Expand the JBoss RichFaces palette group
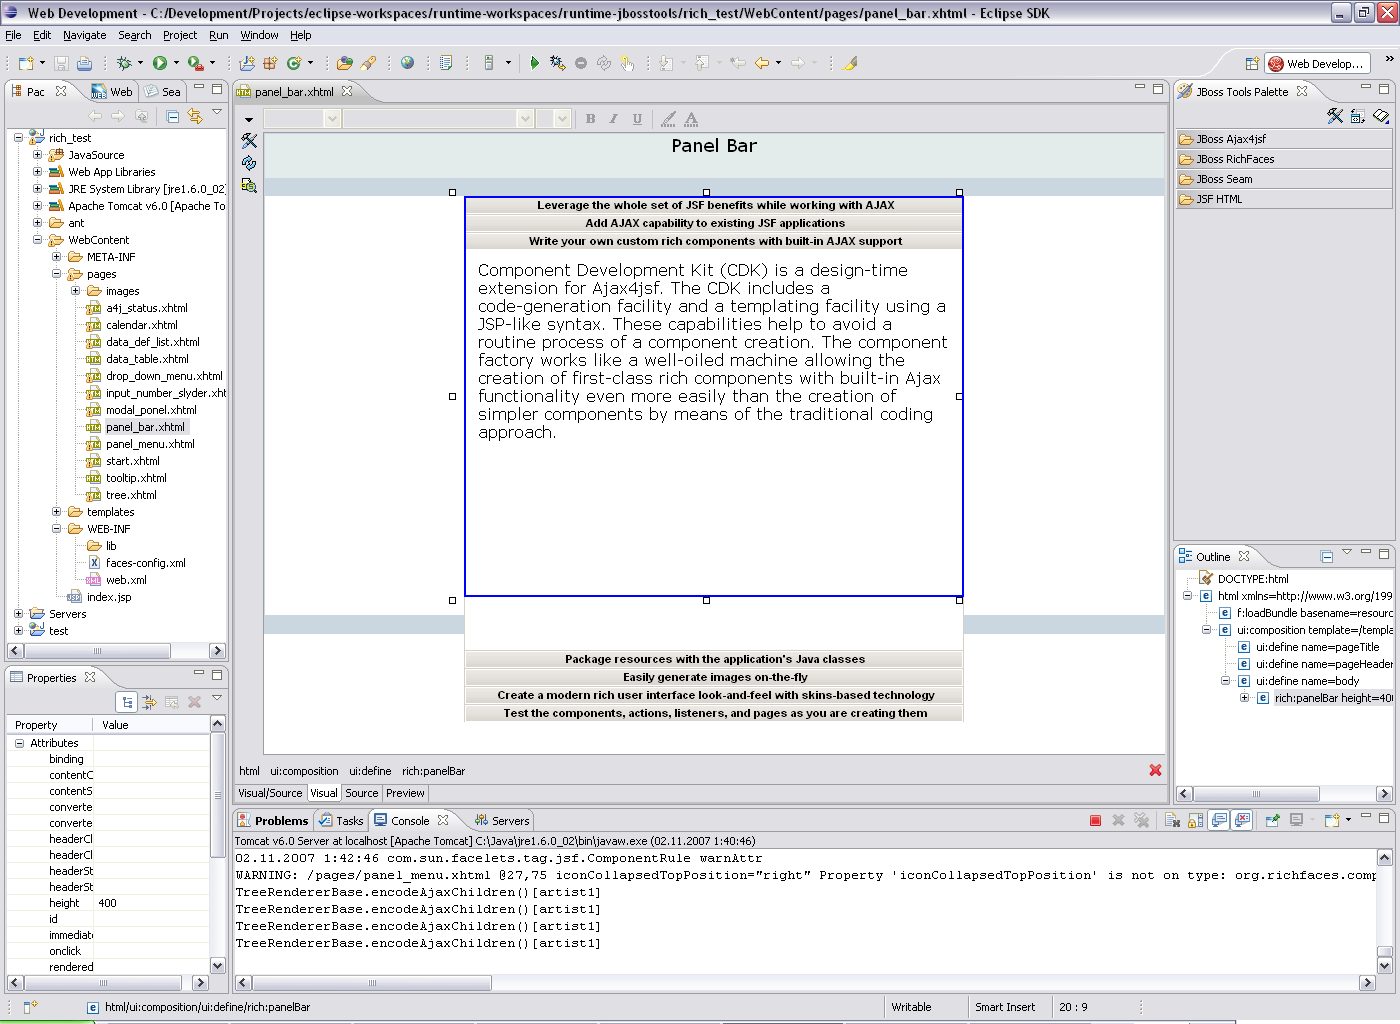 [1235, 159]
